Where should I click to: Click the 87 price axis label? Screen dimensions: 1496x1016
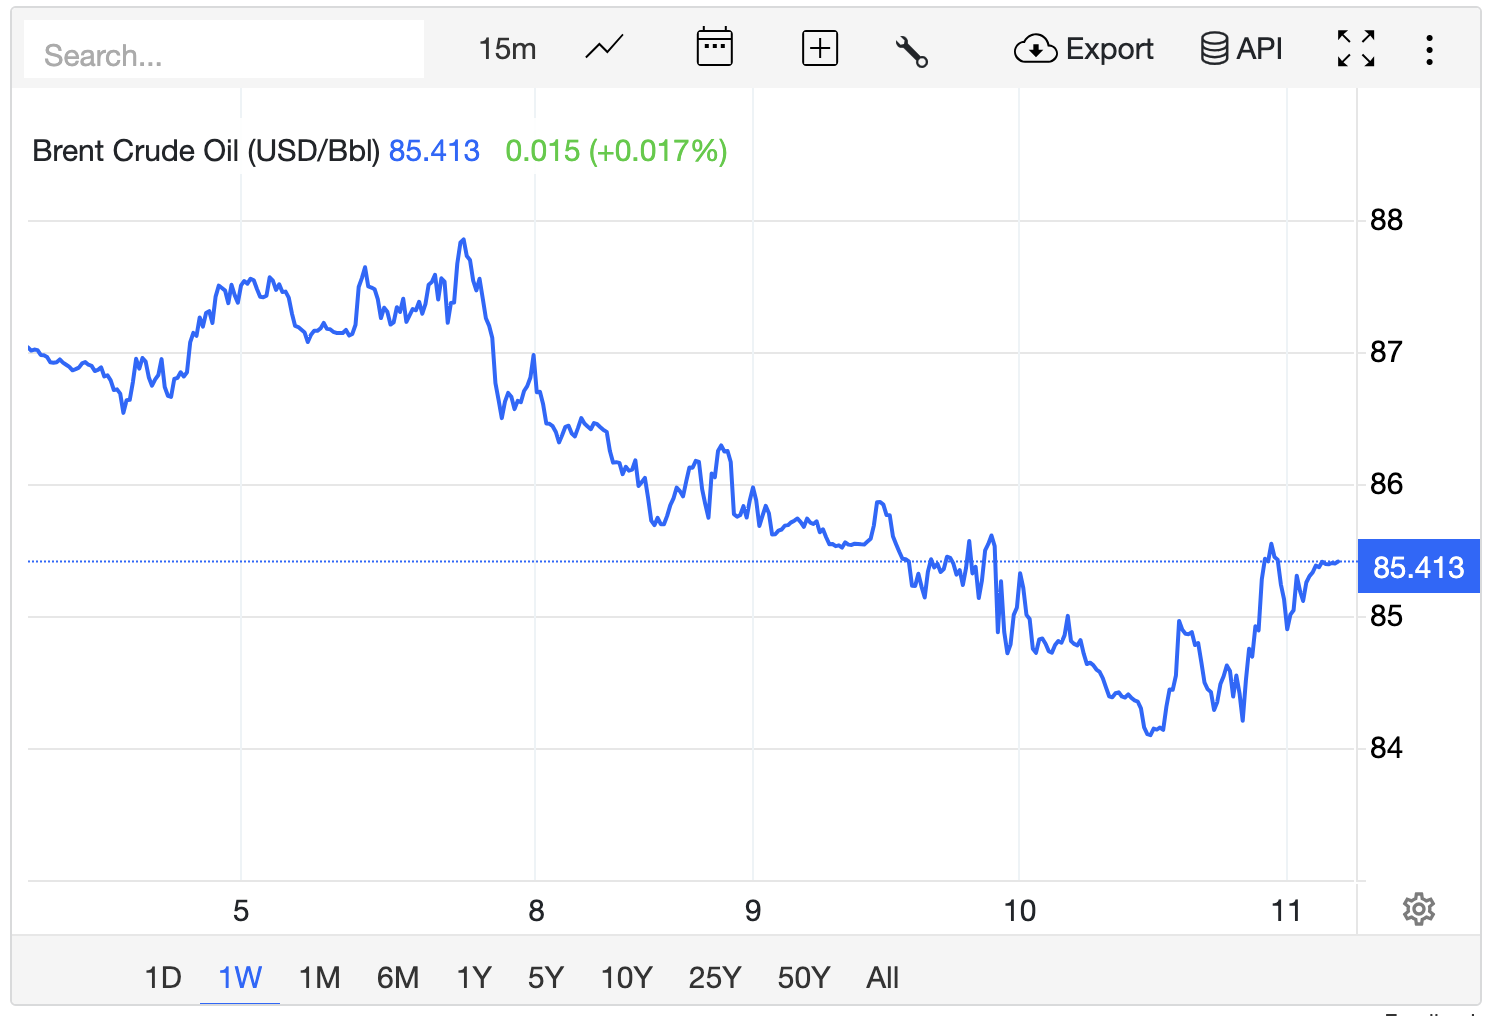click(1386, 352)
